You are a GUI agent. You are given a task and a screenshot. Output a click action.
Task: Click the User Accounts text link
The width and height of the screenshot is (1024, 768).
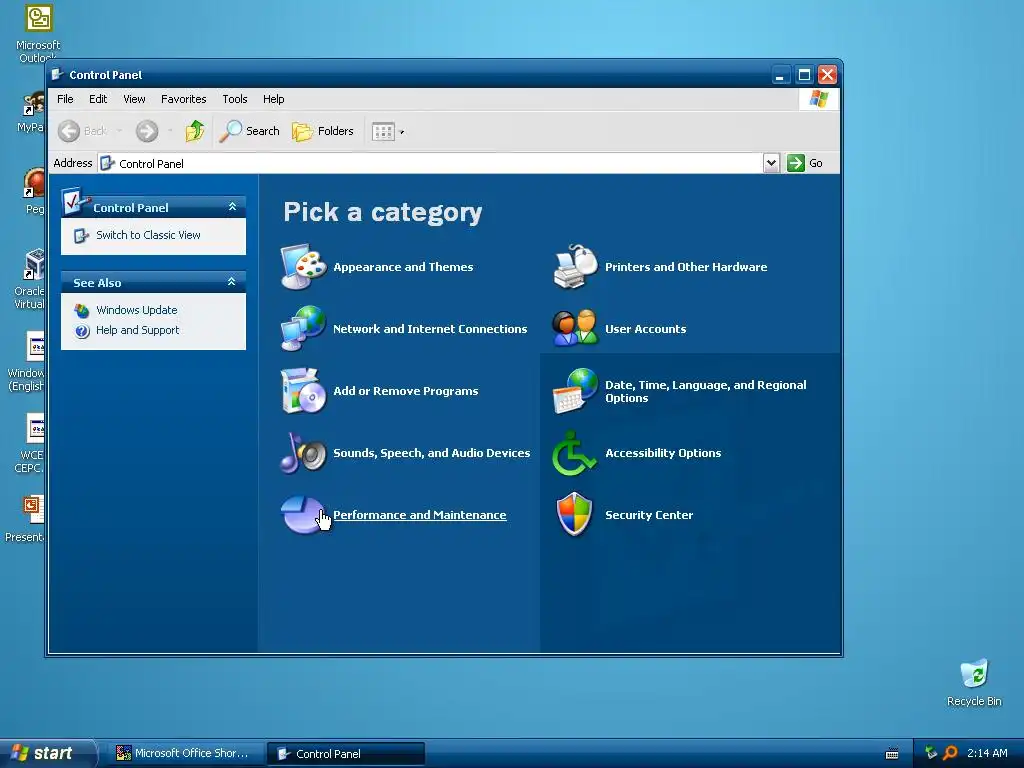(x=645, y=329)
